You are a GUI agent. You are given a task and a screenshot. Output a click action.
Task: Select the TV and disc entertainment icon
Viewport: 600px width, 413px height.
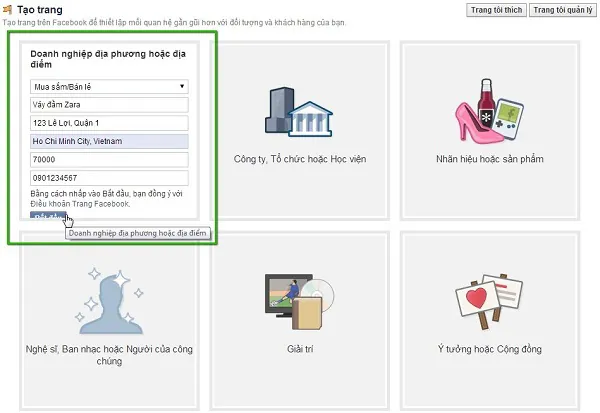[299, 302]
